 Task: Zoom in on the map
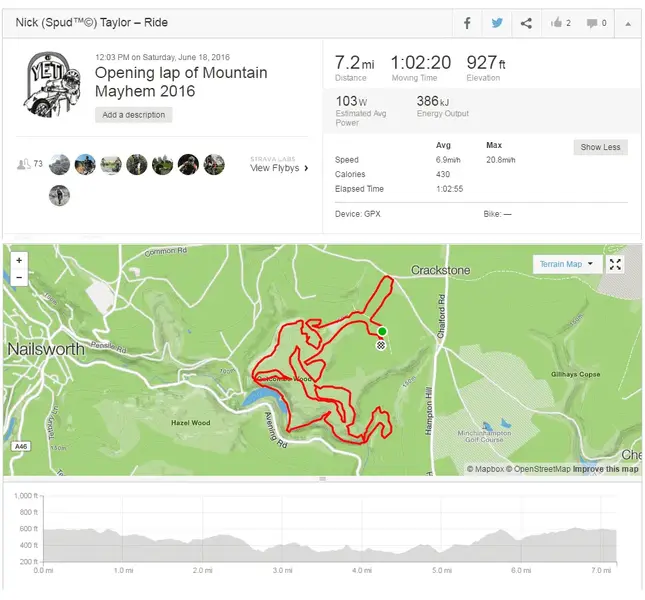click(19, 260)
